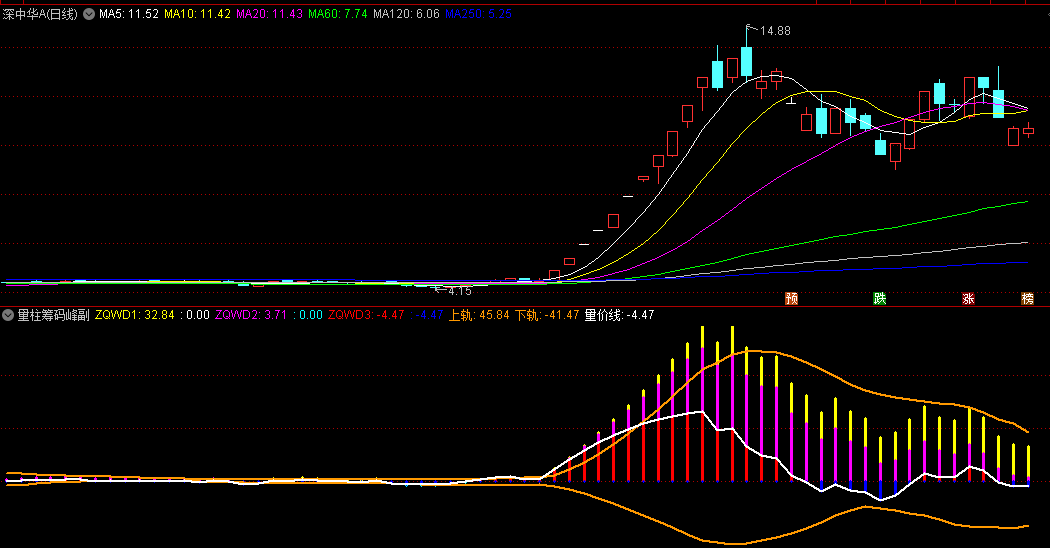Click the 14.88 high price flag
Viewport: 1050px width, 548px height.
coord(774,31)
